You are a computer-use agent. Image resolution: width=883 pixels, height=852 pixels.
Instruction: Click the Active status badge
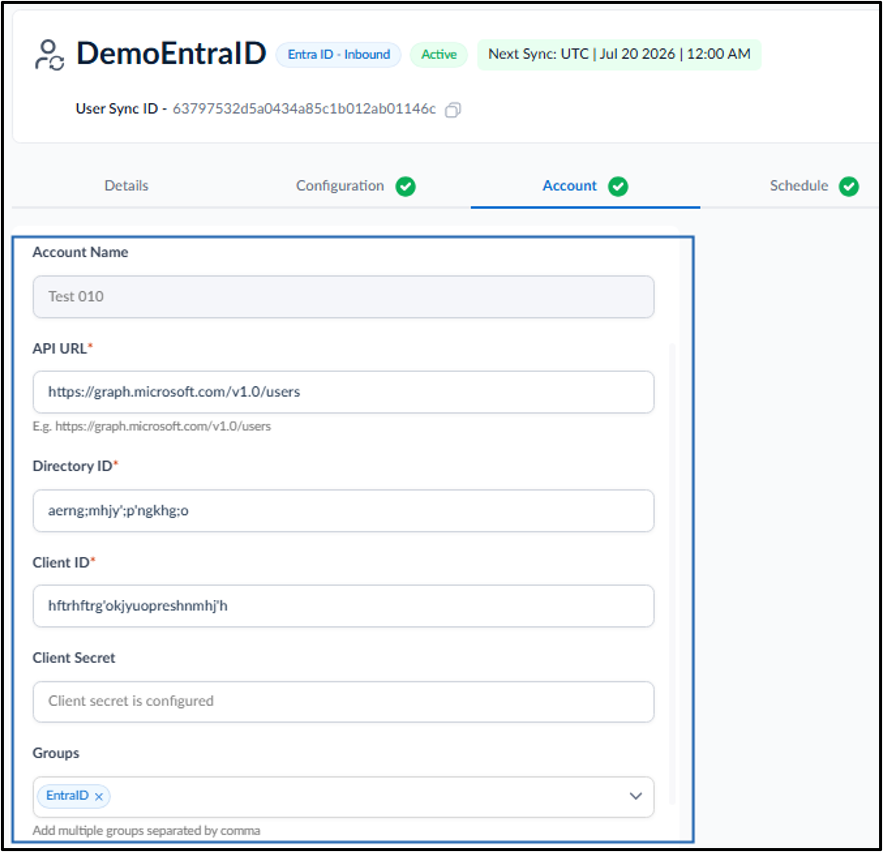439,55
